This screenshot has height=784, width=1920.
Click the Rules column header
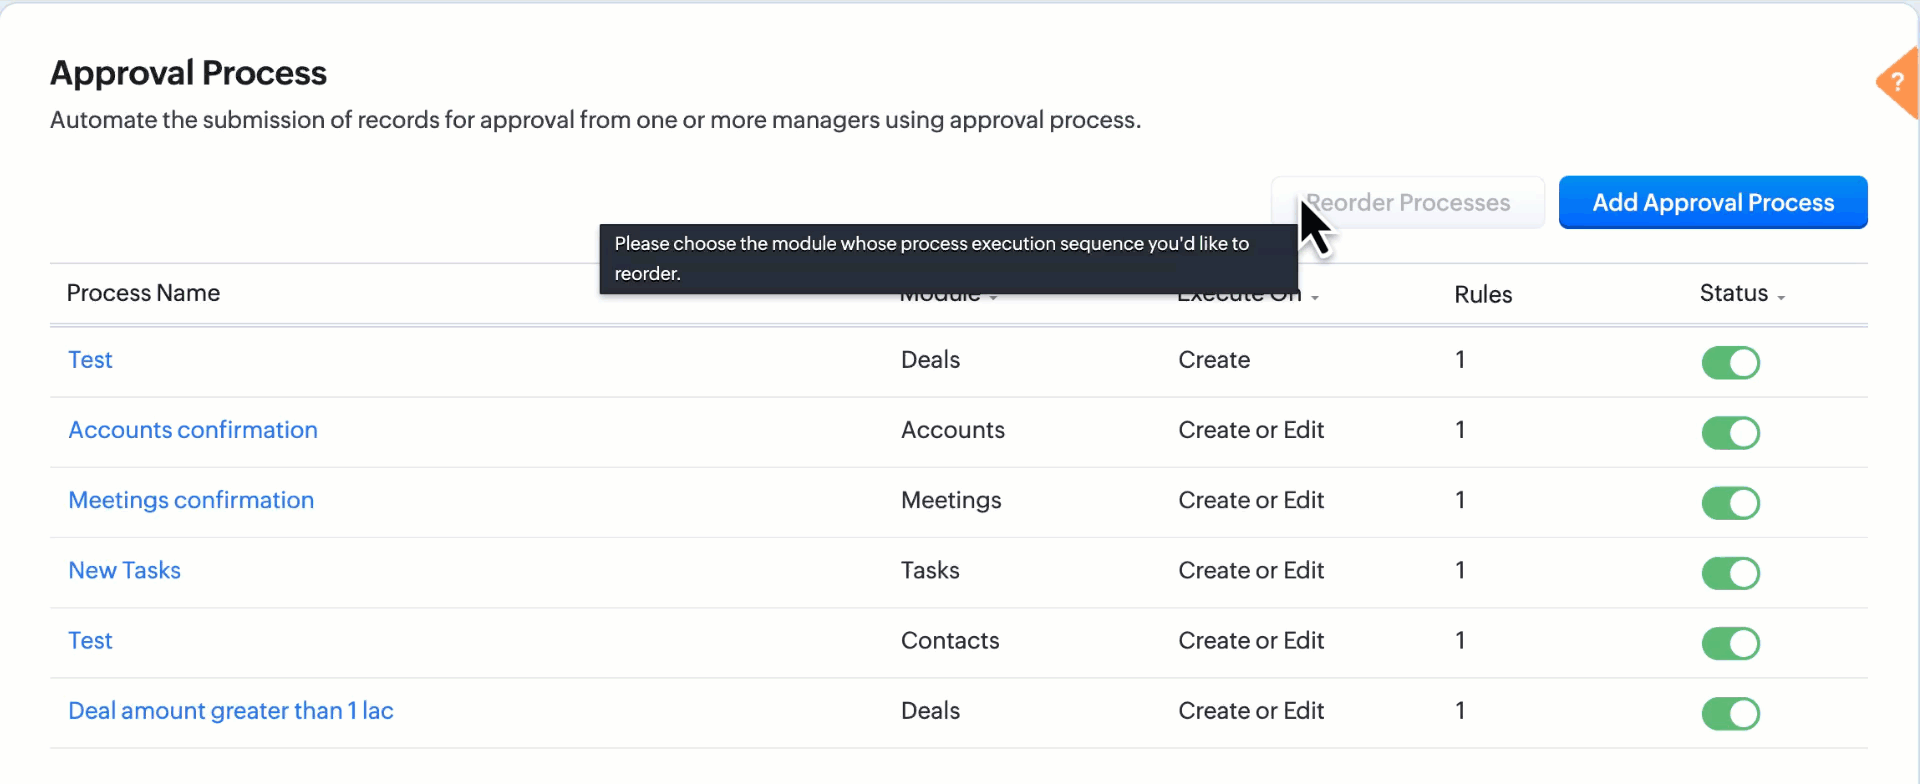[x=1482, y=295]
